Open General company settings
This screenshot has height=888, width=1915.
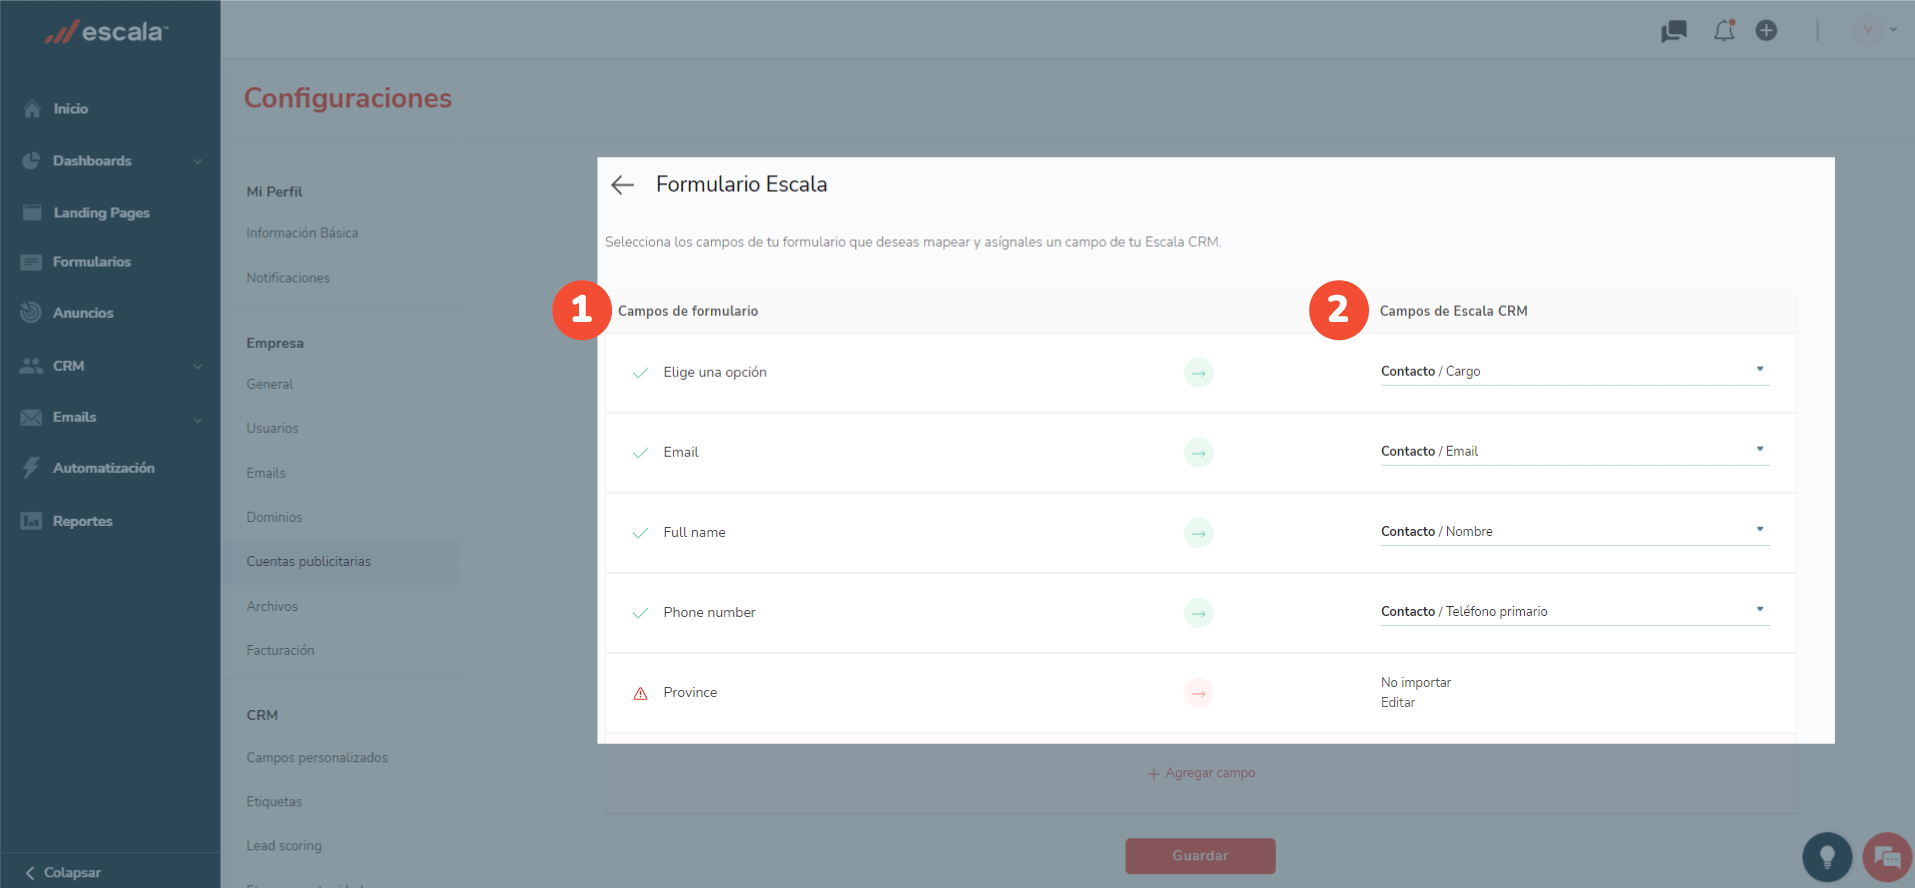click(x=270, y=384)
